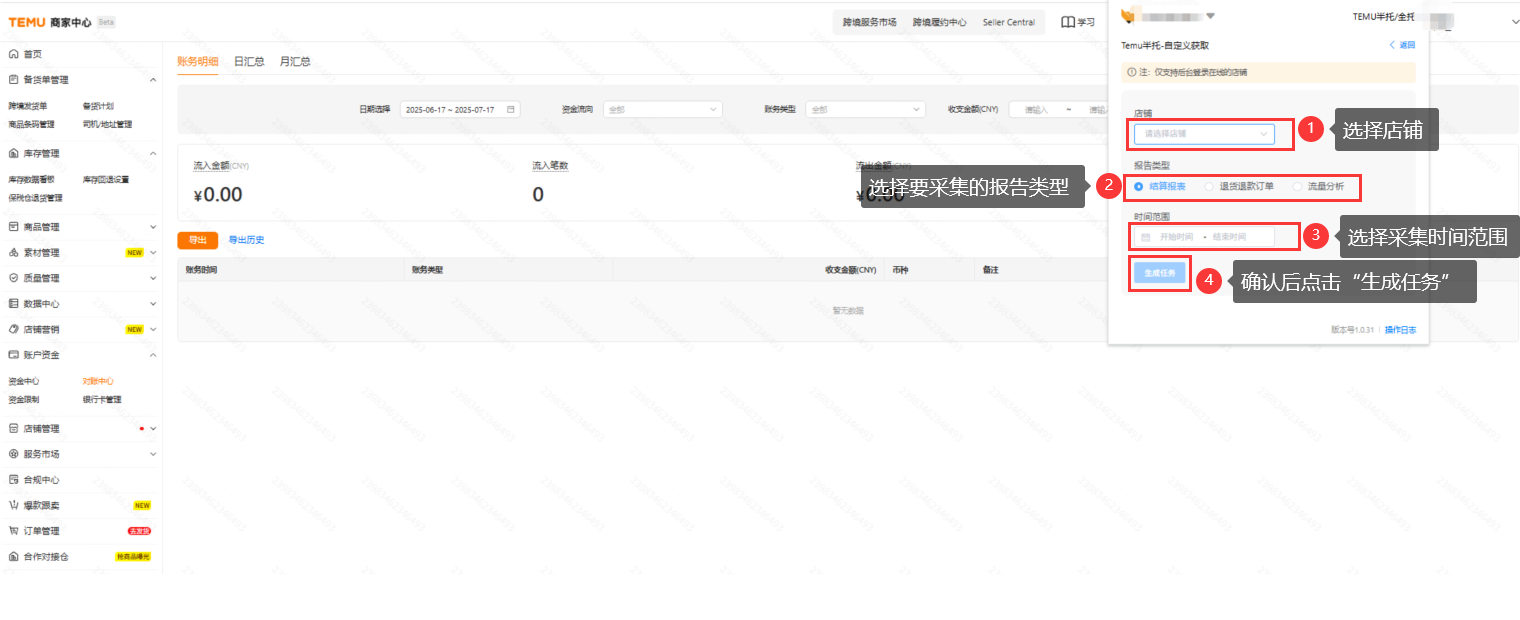Click the 订单管理 cart icon
The width and height of the screenshot is (1520, 620).
13,531
